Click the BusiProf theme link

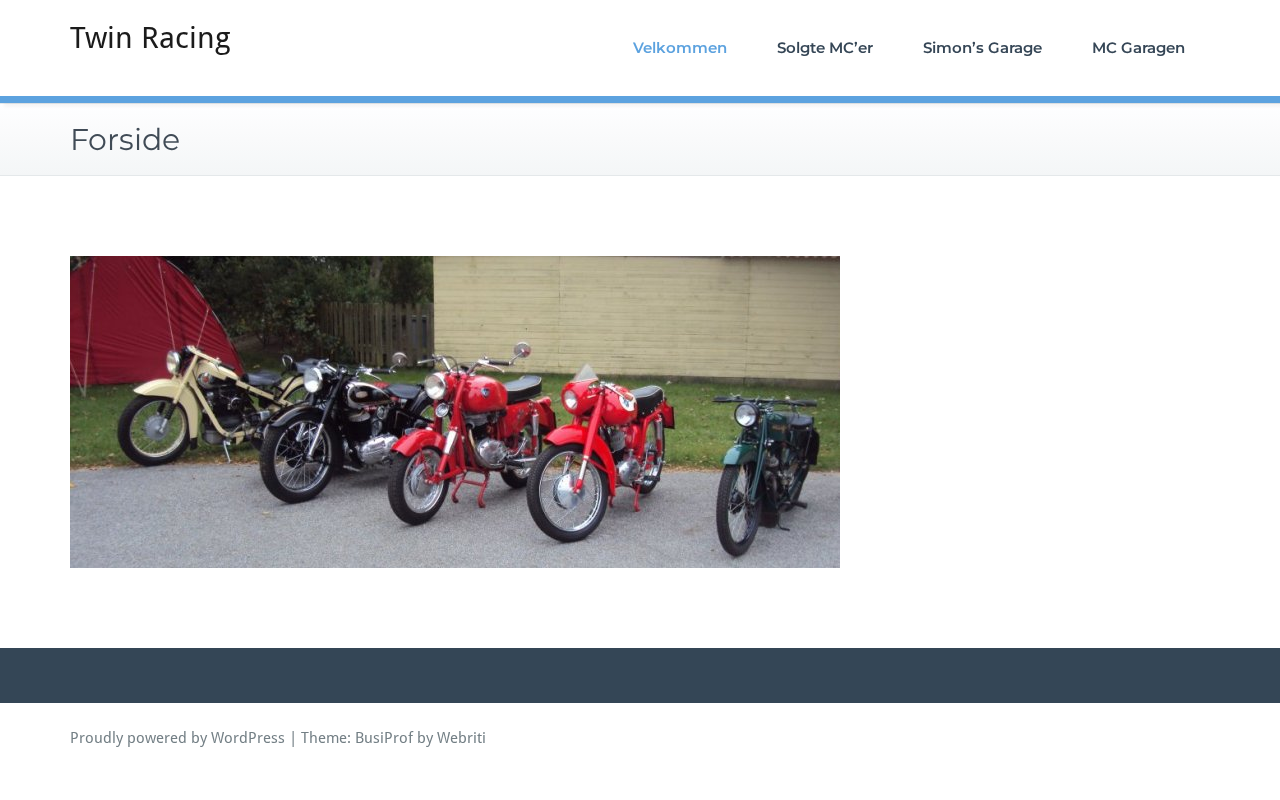[x=384, y=738]
